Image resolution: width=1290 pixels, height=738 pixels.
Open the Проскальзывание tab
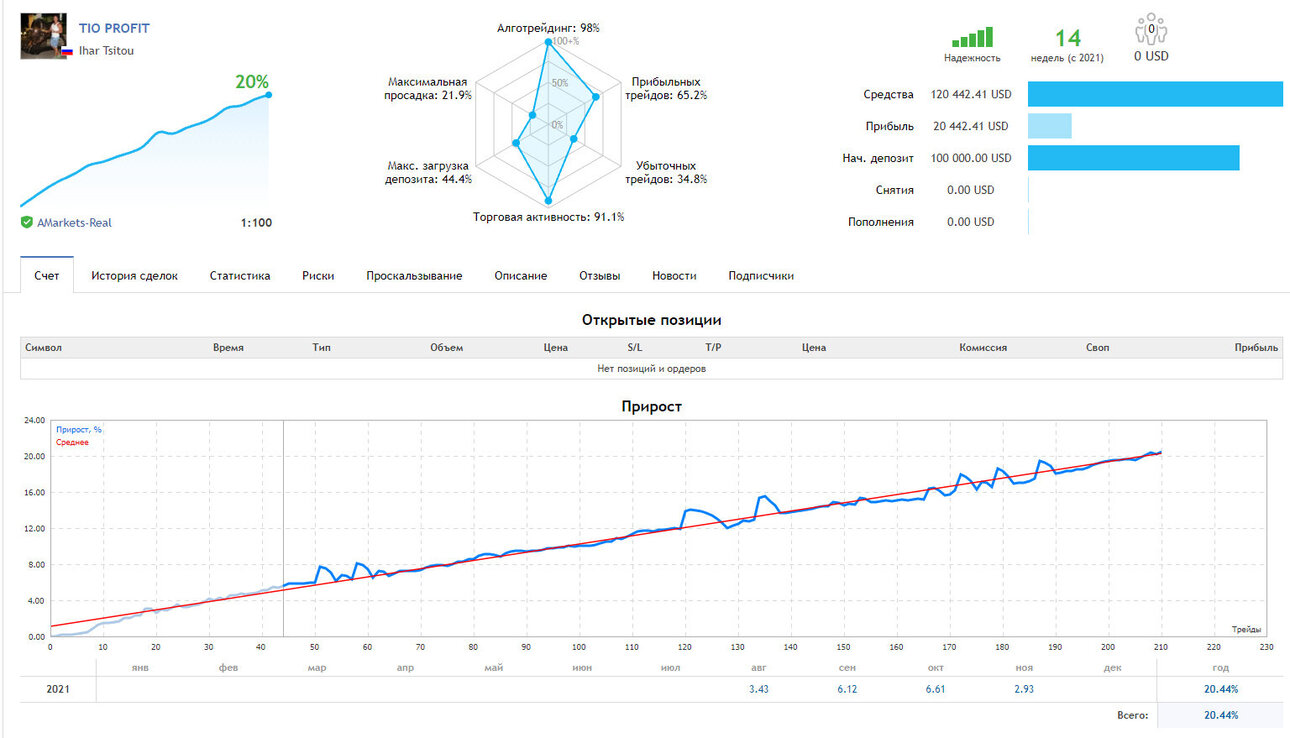pyautogui.click(x=414, y=275)
